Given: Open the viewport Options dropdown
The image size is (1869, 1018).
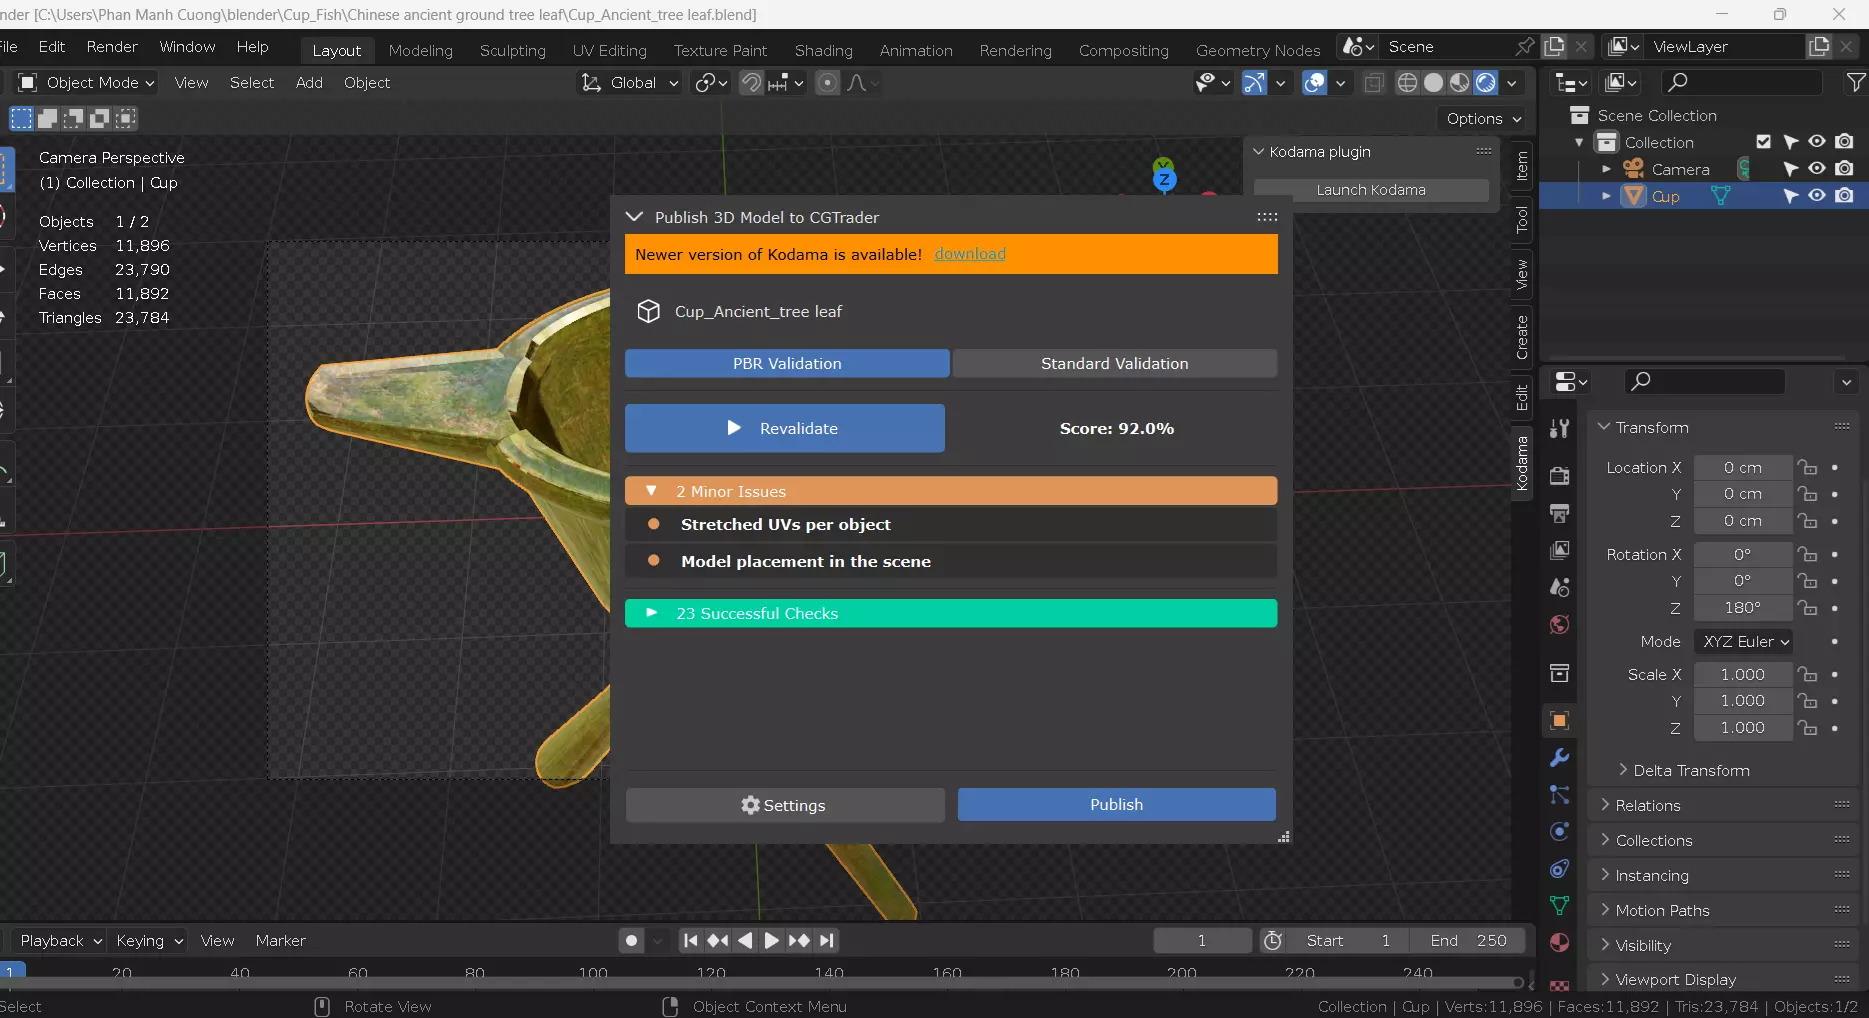Looking at the screenshot, I should [x=1484, y=118].
